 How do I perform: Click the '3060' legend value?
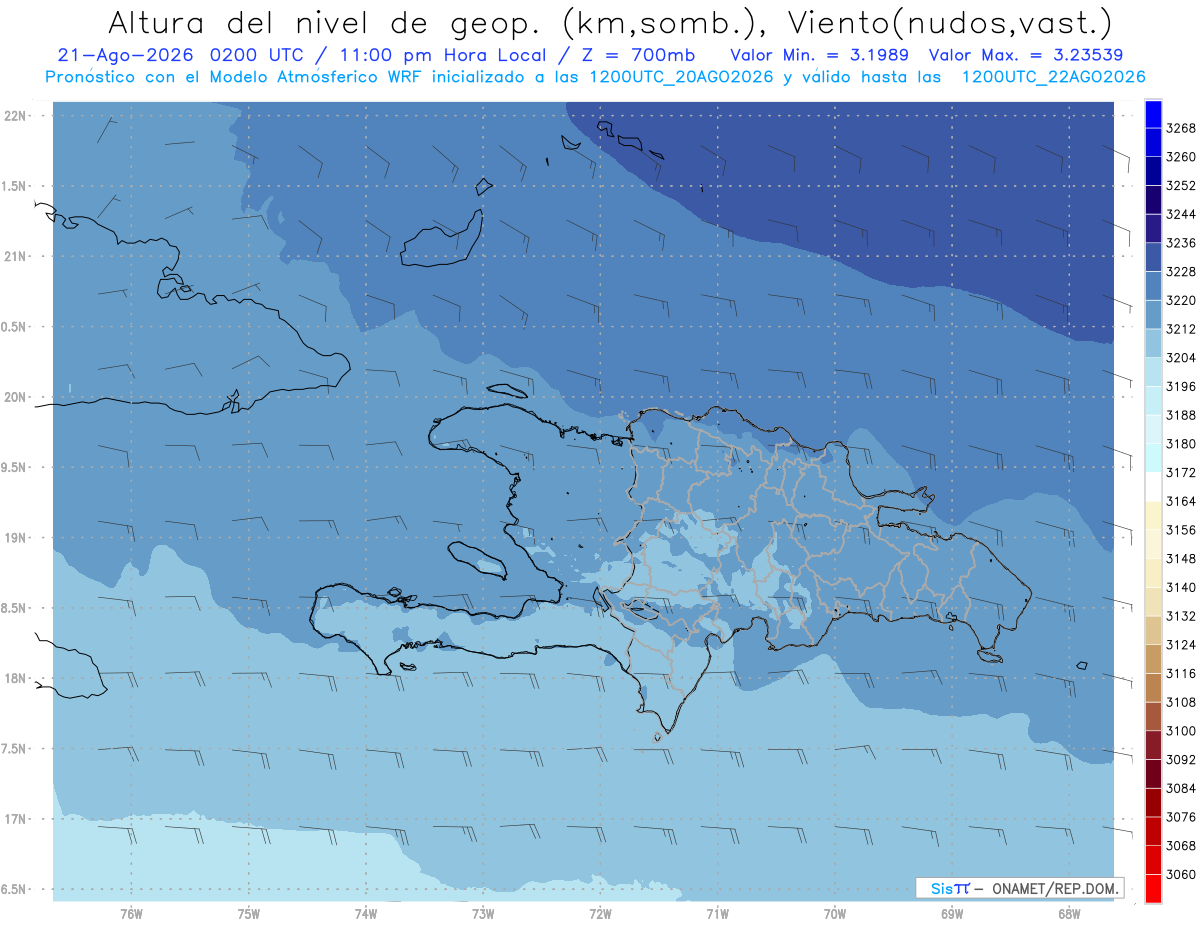click(1181, 874)
